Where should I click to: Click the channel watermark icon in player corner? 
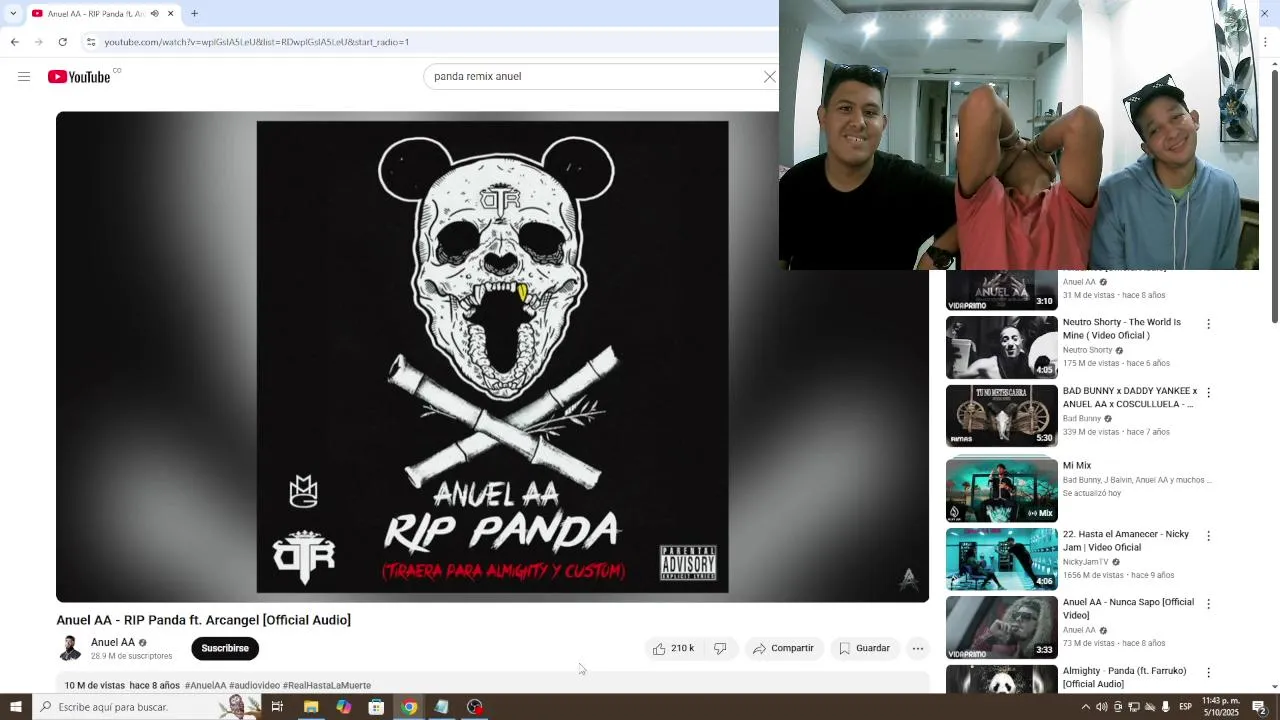pyautogui.click(x=908, y=579)
